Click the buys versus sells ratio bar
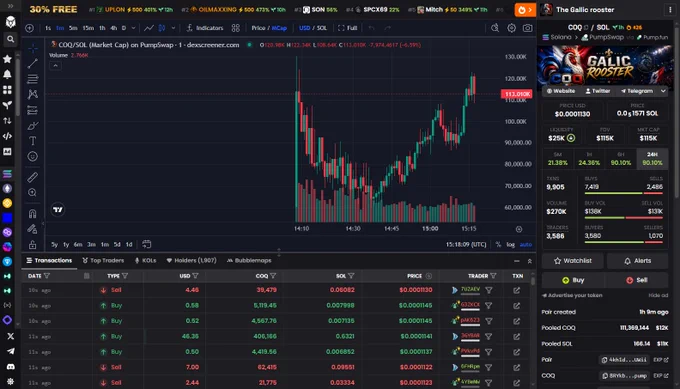680x389 pixels. coord(623,193)
